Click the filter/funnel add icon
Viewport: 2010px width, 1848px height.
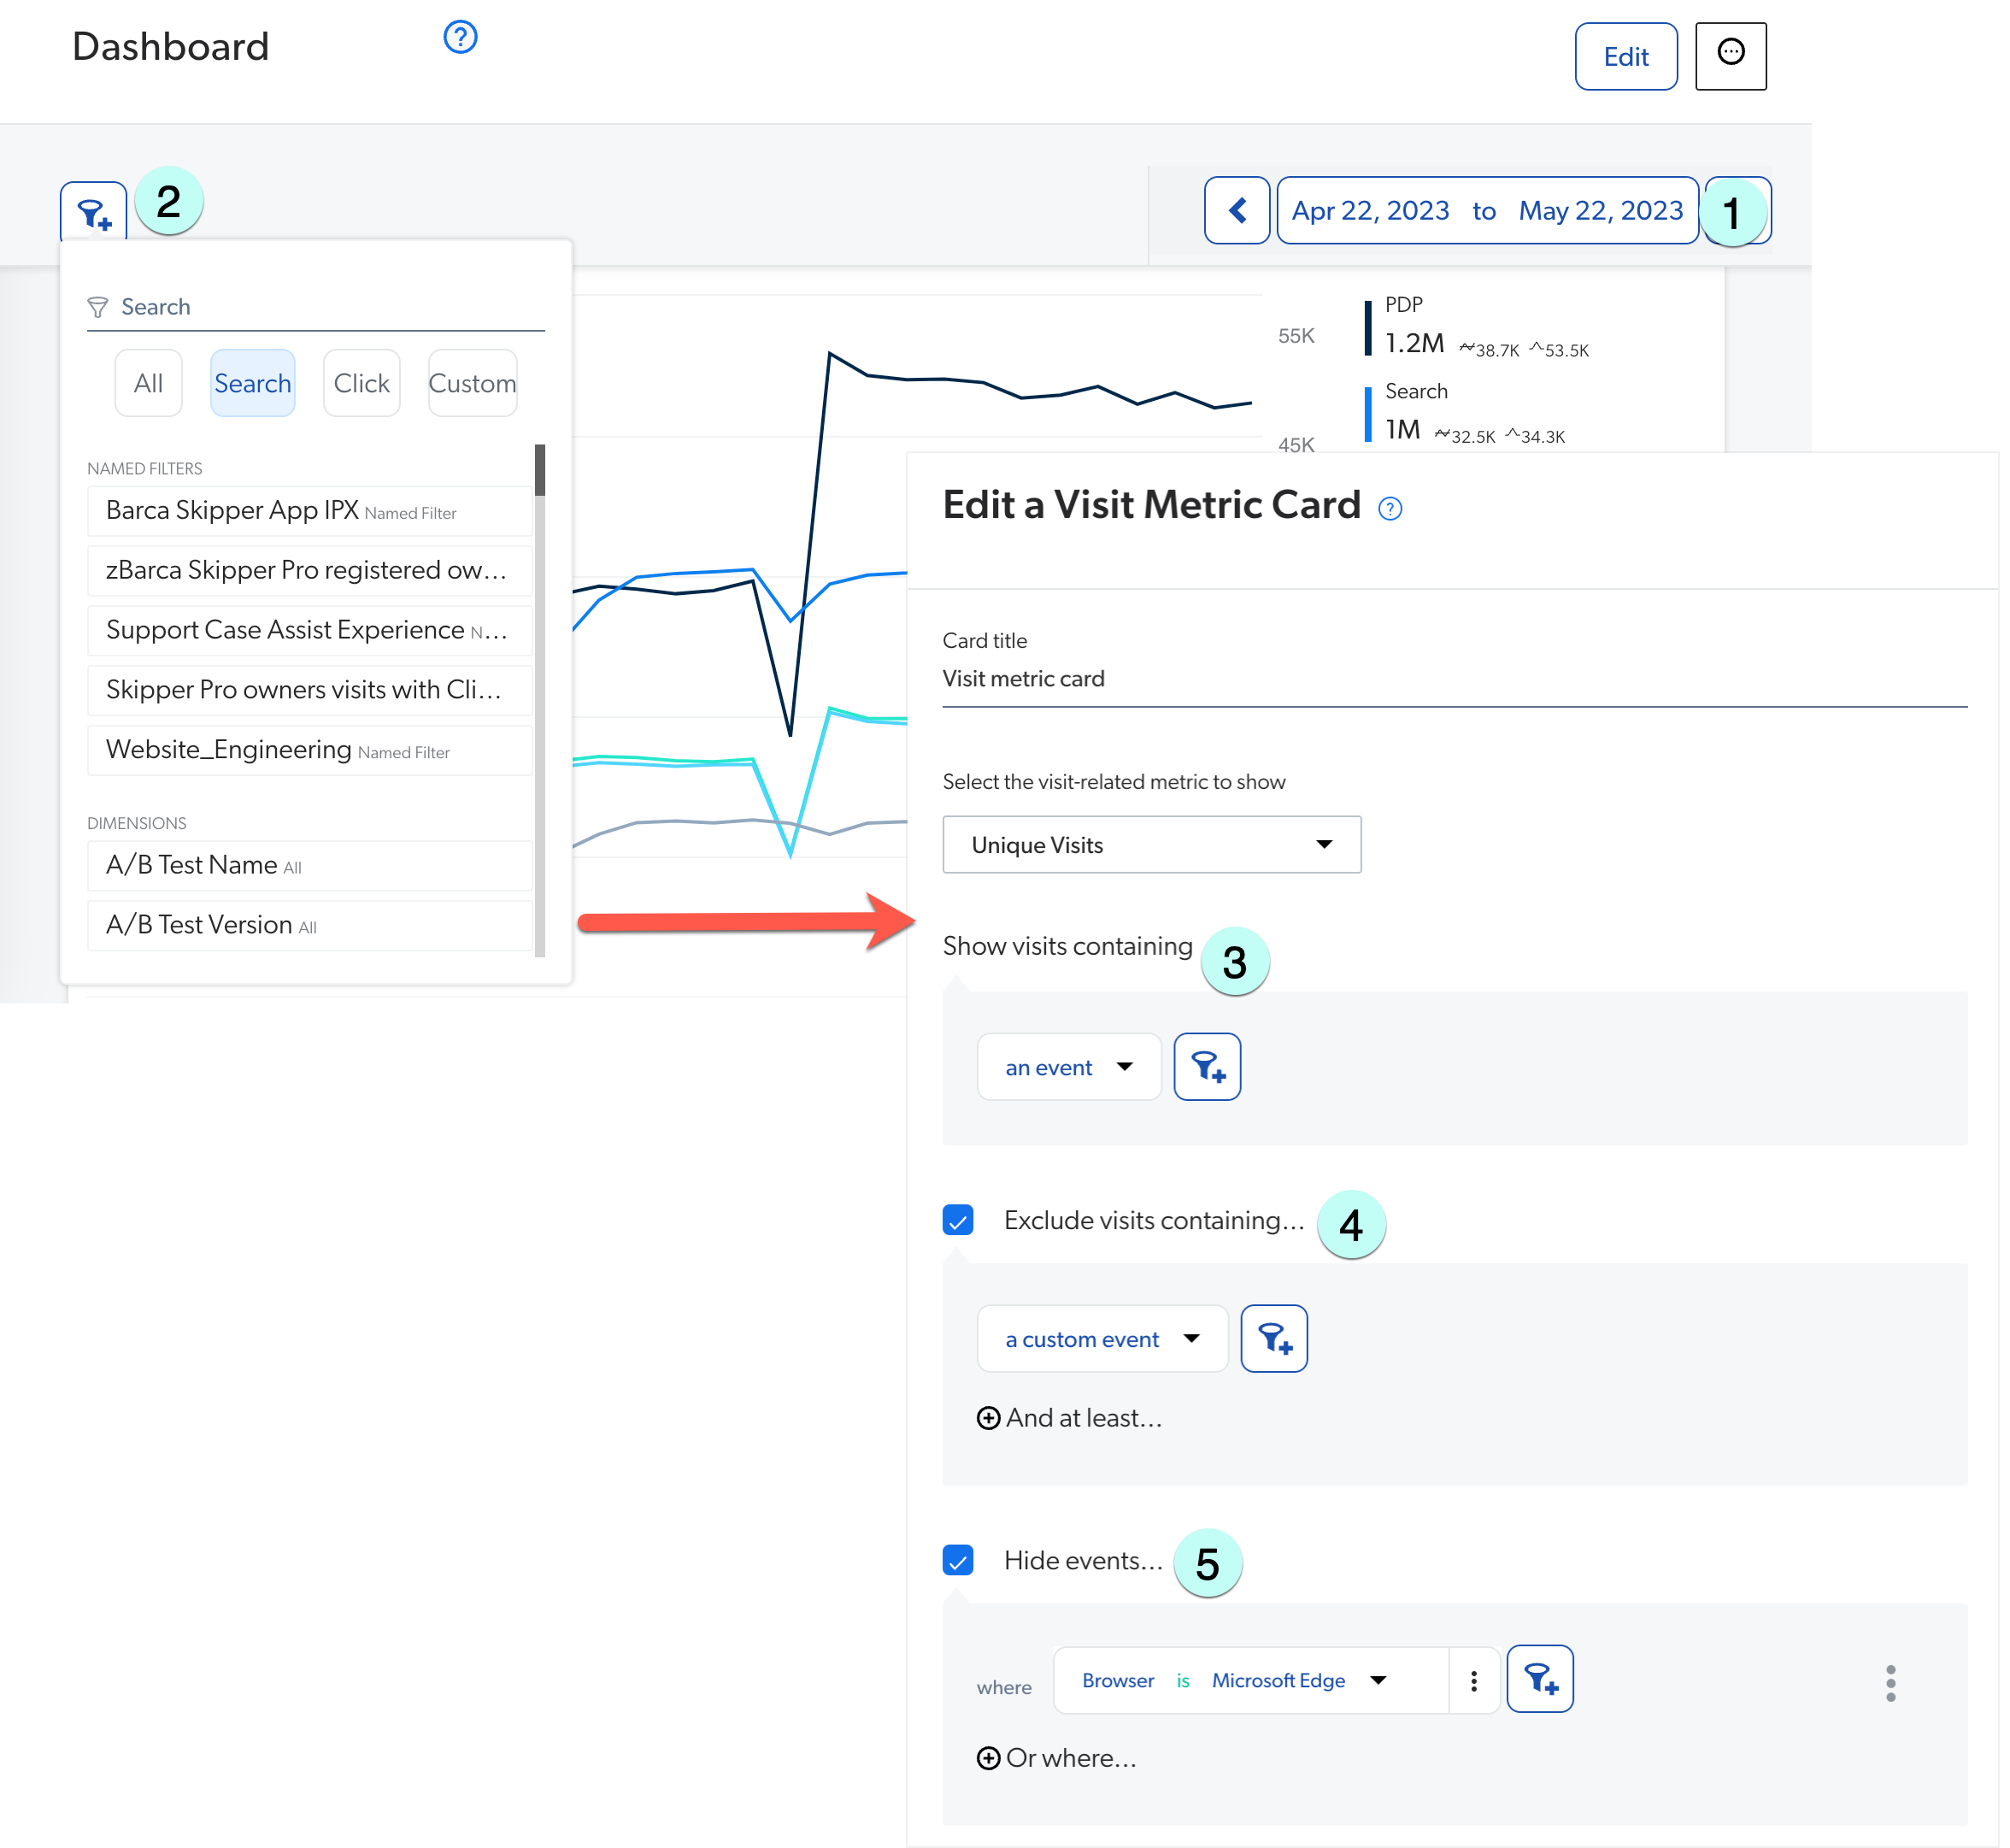coord(97,209)
